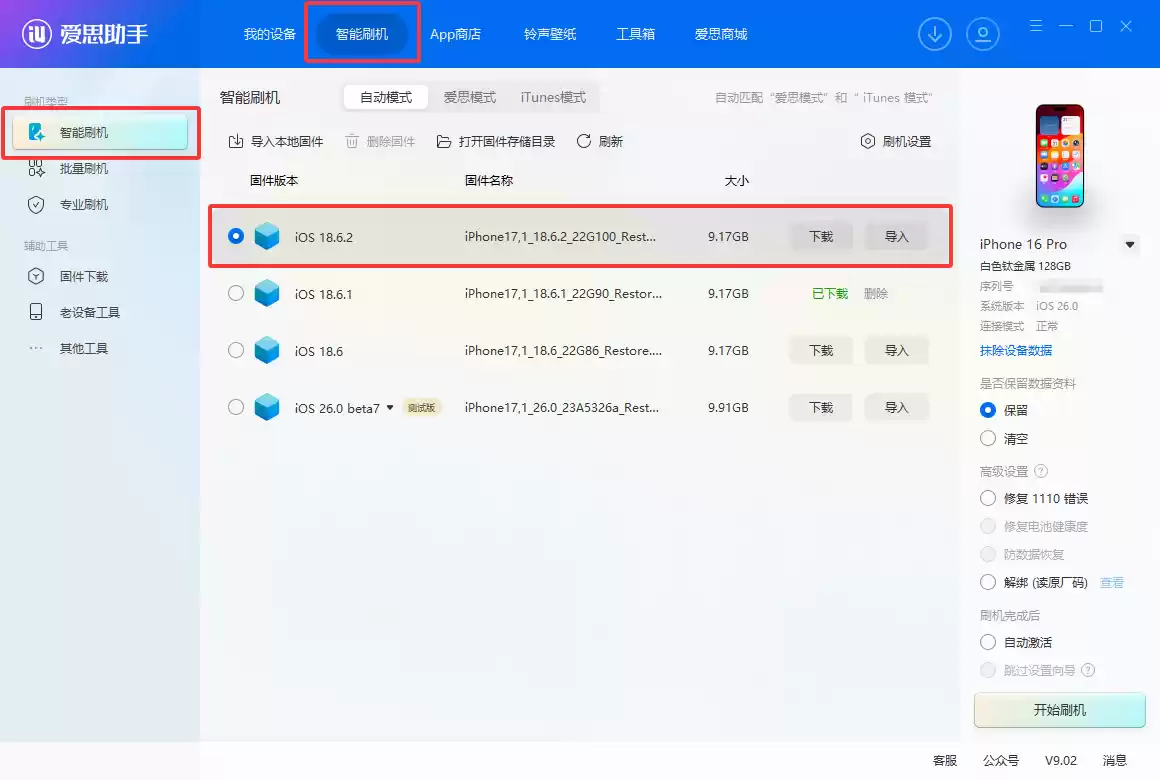Click the 抹除设备数据 link

[1016, 350]
